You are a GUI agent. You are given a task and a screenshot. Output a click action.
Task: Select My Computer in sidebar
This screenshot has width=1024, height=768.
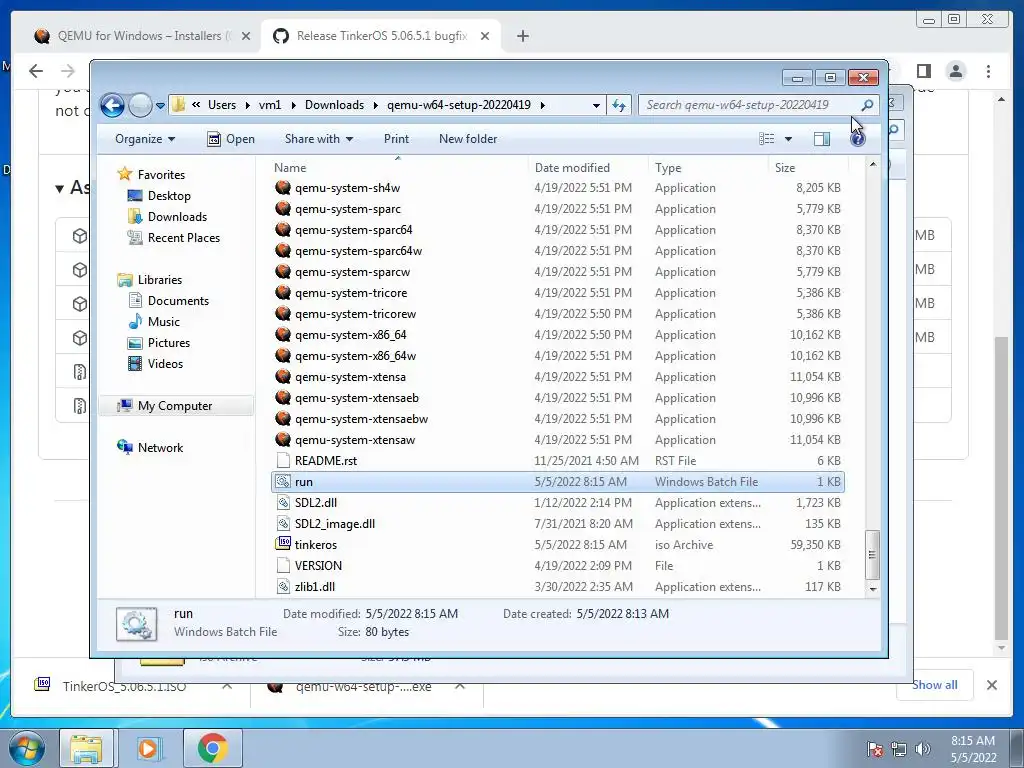pyautogui.click(x=174, y=406)
